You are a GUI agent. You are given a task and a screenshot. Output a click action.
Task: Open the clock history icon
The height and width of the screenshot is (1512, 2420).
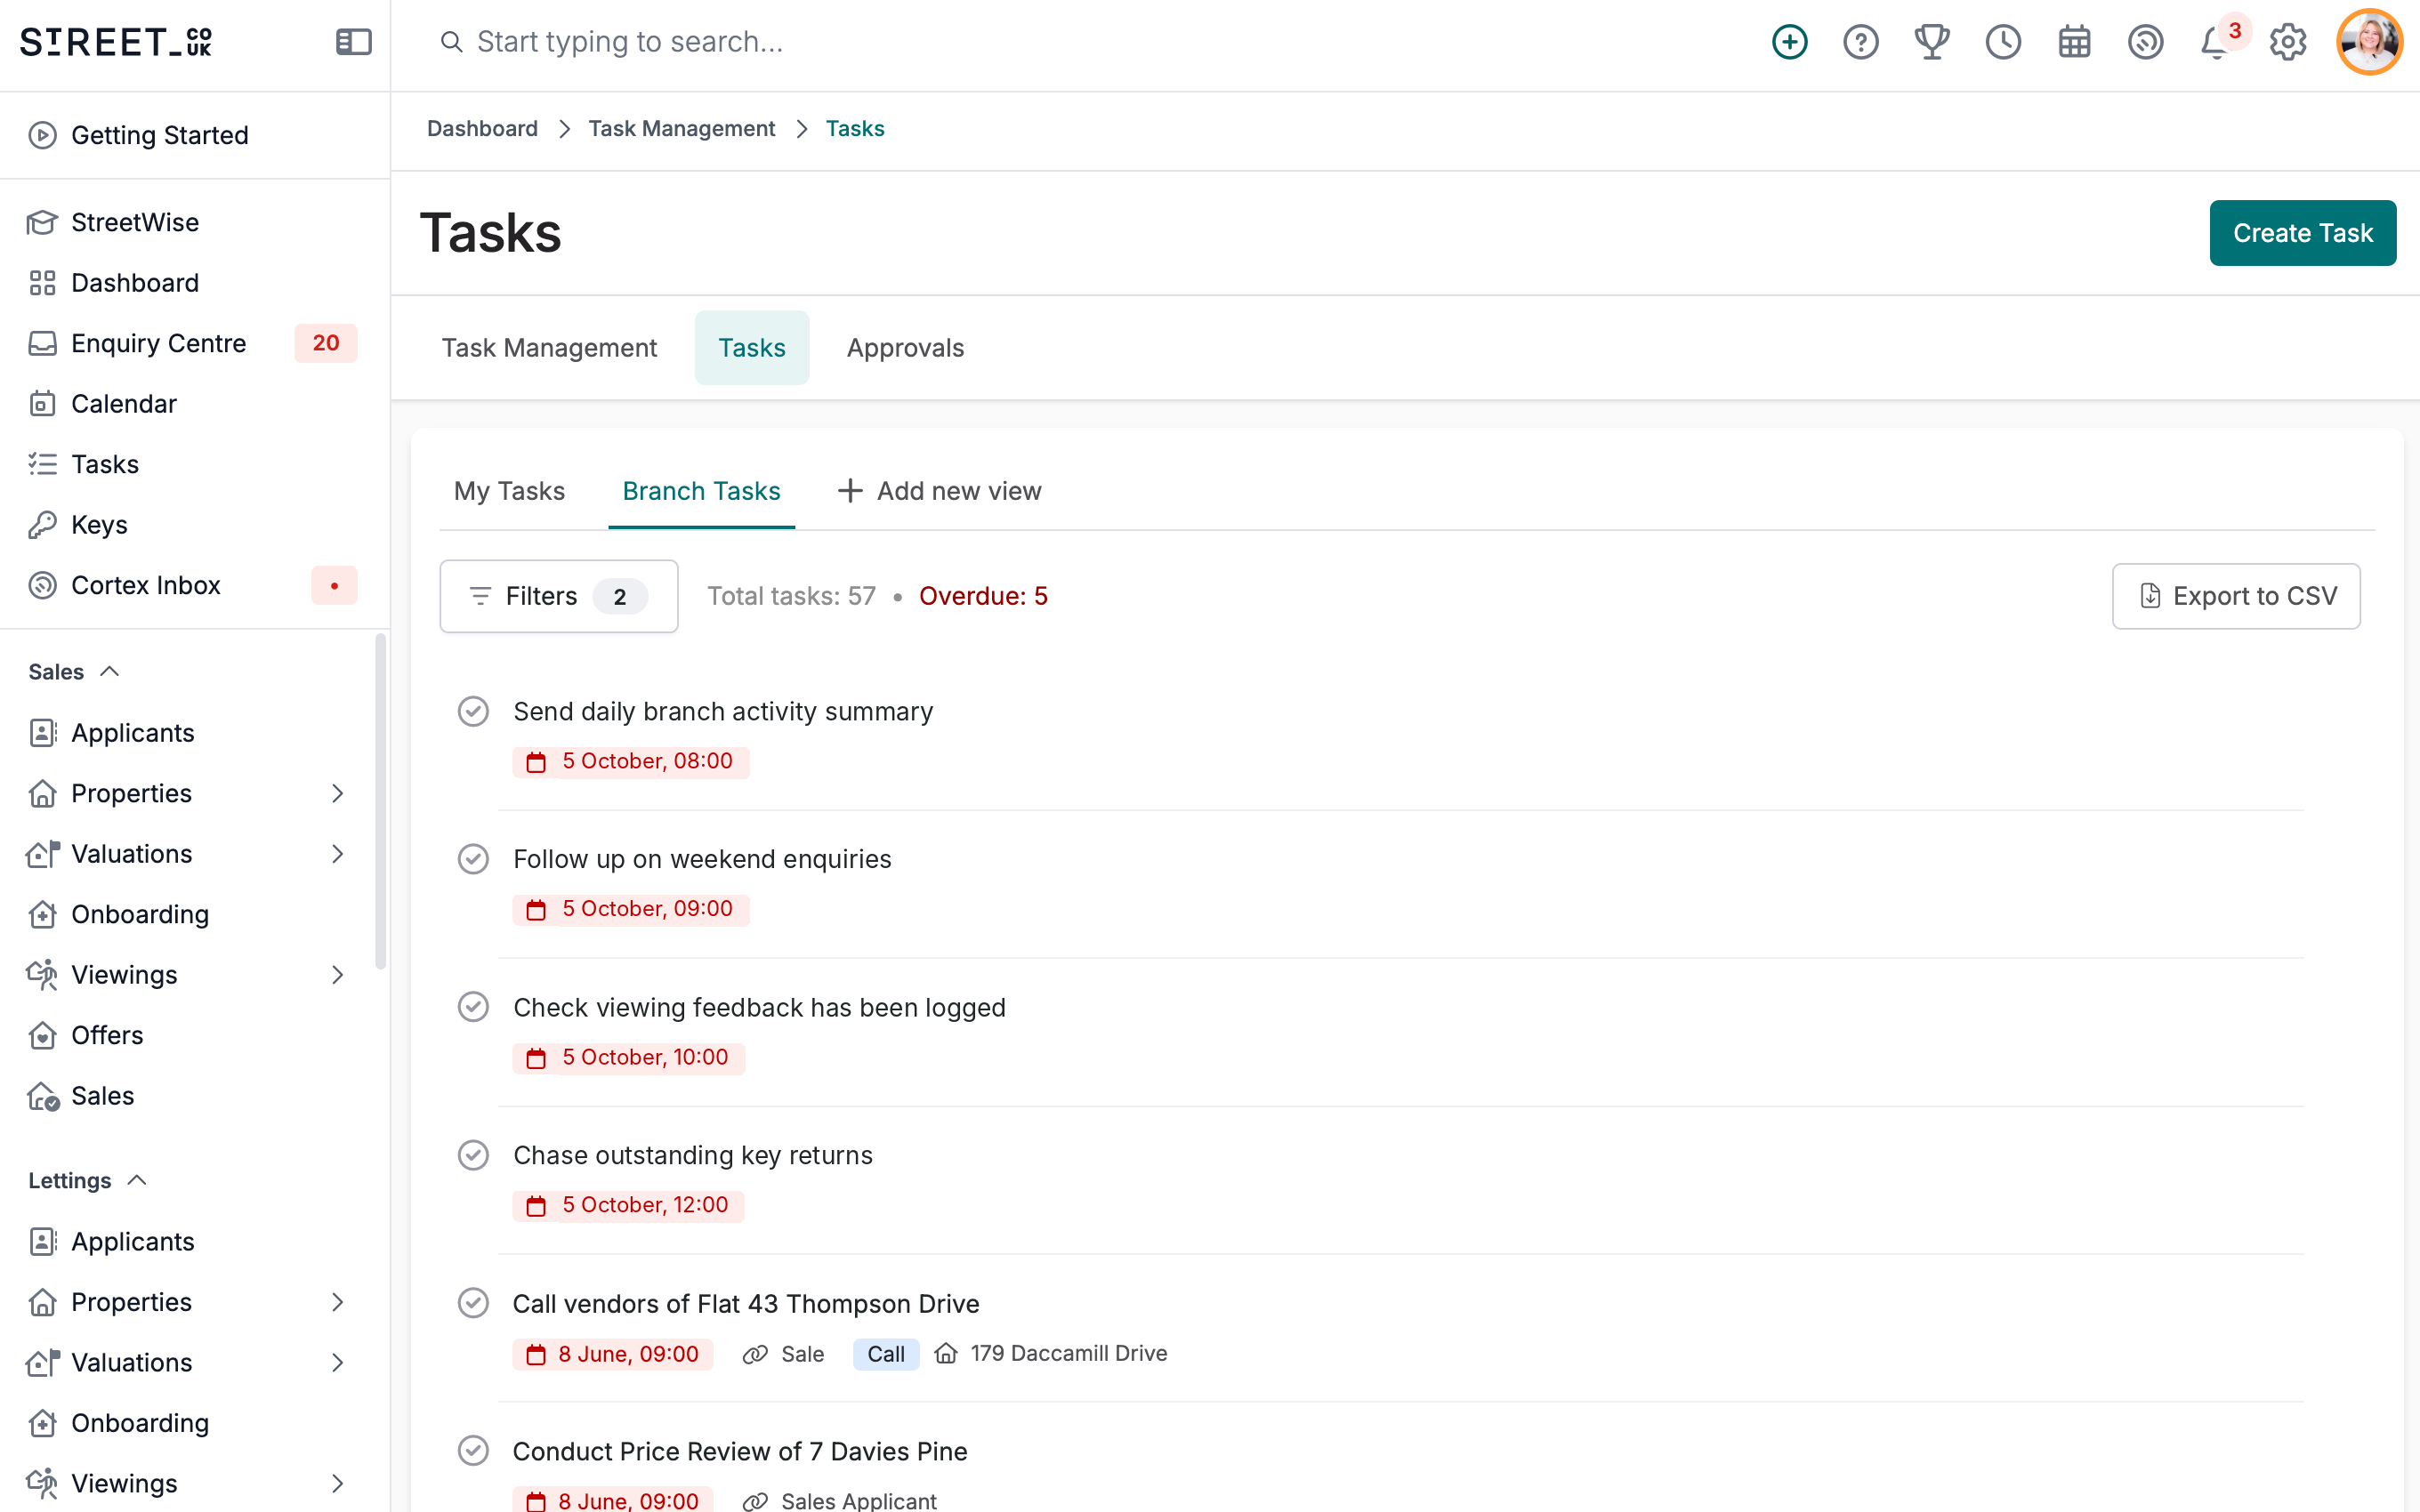point(2003,42)
